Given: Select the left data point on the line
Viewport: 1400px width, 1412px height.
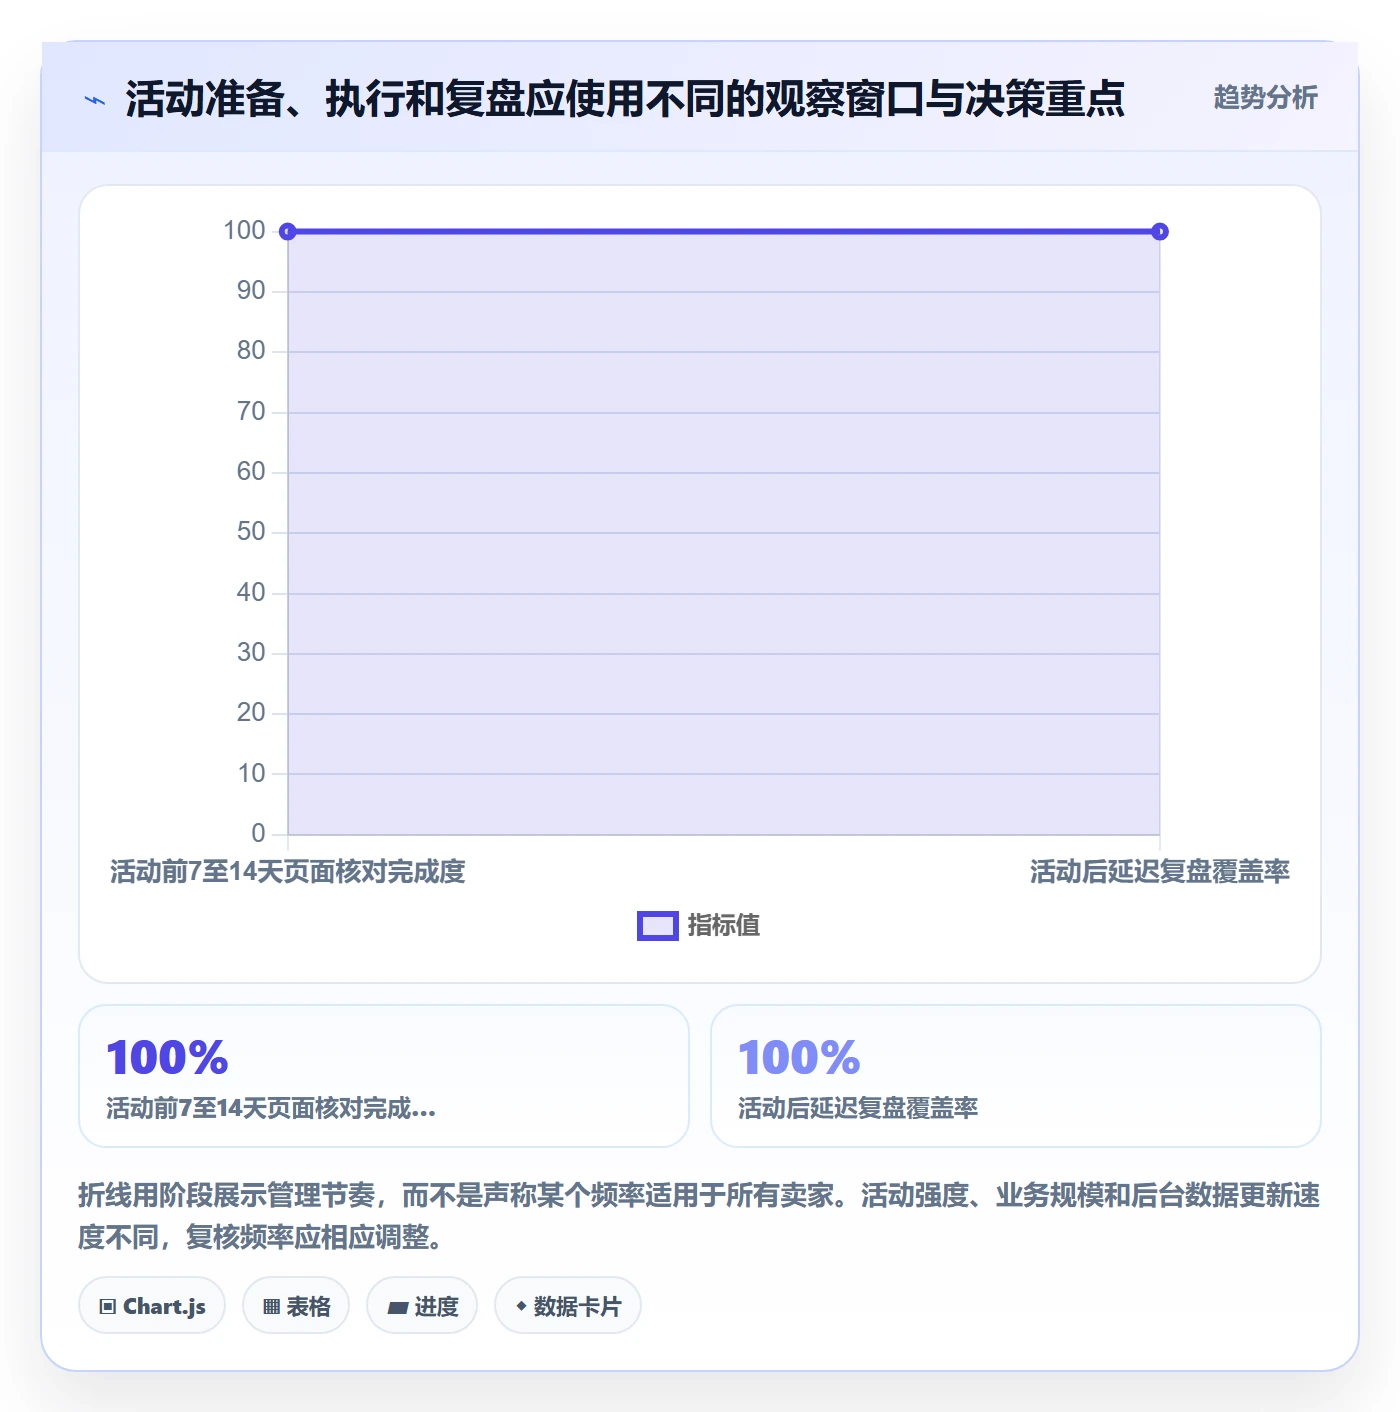Looking at the screenshot, I should coord(288,232).
